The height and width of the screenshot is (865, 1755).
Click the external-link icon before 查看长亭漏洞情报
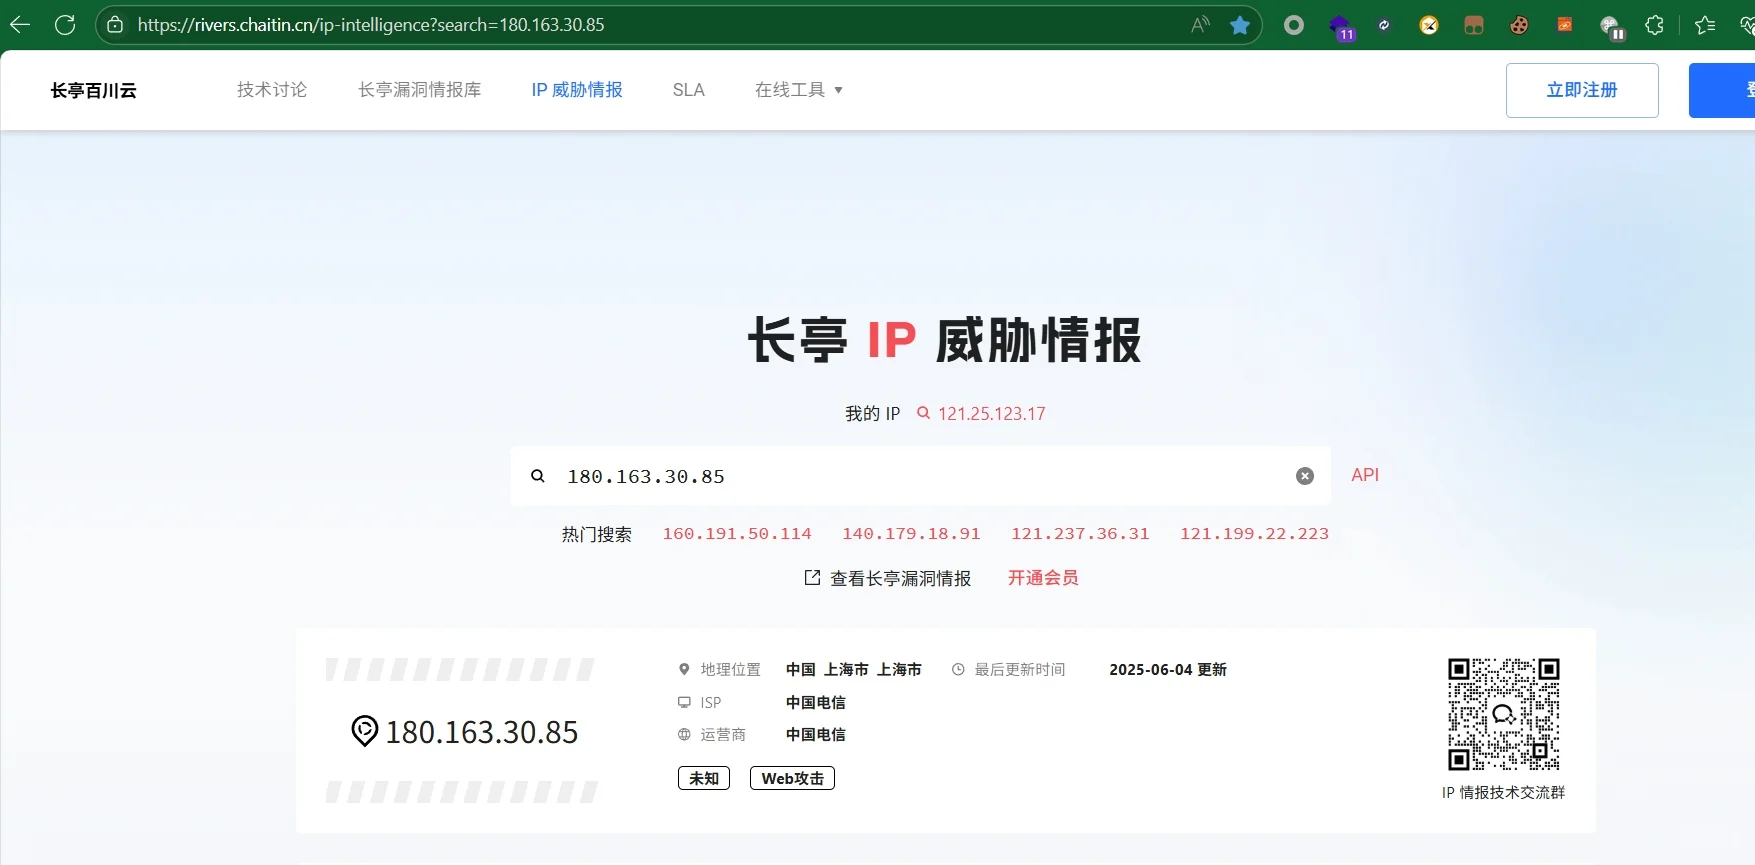(812, 578)
